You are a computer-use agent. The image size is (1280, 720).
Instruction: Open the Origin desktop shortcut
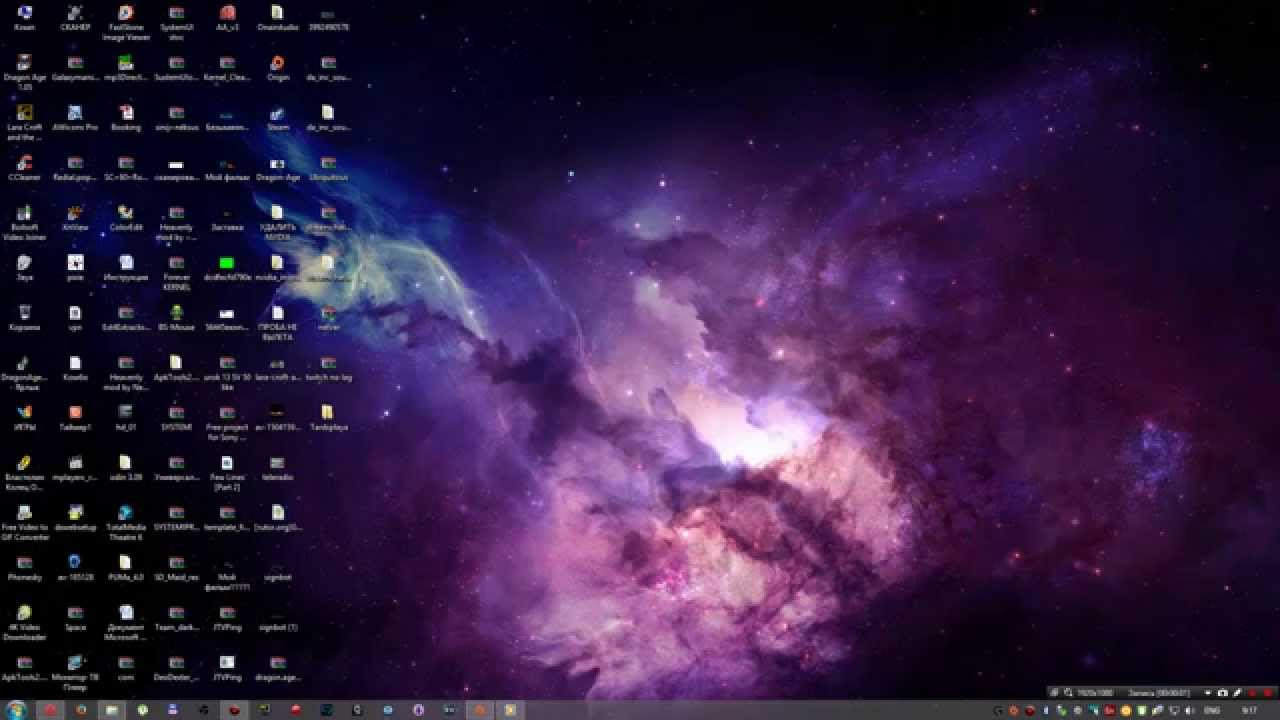pyautogui.click(x=278, y=67)
